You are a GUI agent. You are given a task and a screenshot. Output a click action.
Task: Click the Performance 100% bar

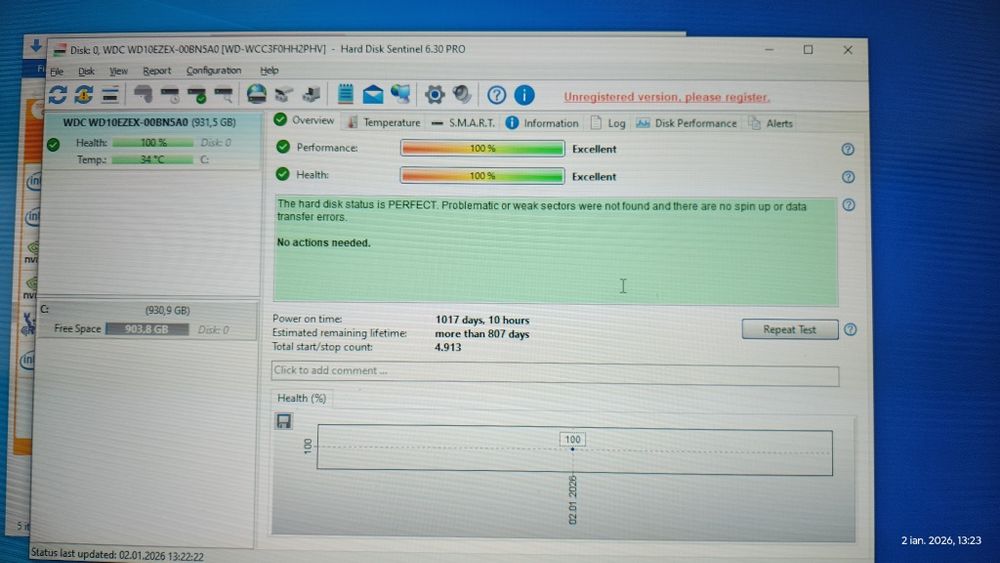[x=482, y=149]
